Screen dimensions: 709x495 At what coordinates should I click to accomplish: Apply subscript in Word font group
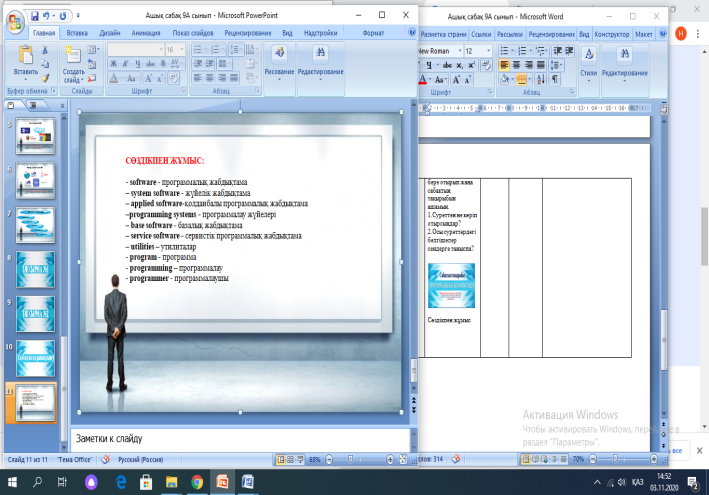(x=459, y=65)
